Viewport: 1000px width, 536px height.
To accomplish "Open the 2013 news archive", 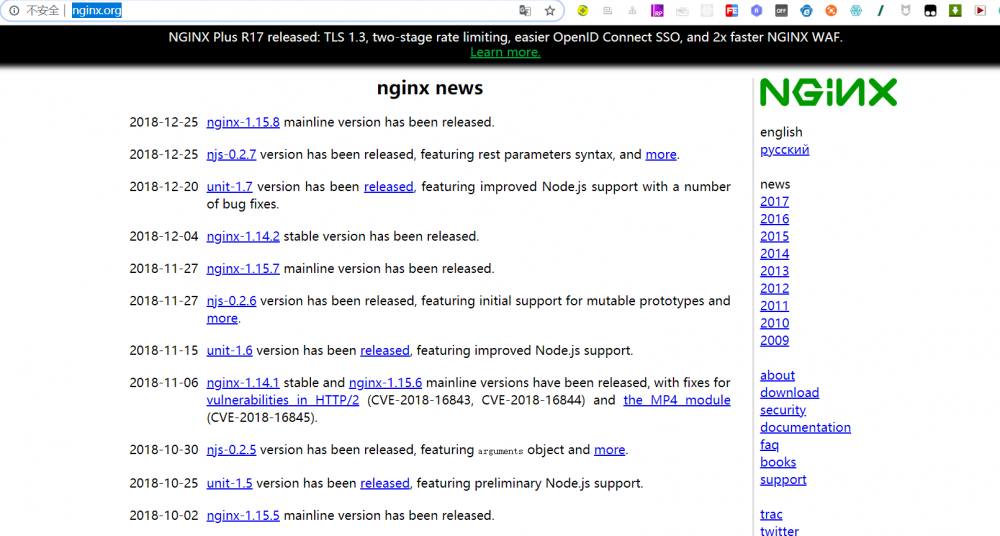I will tap(774, 271).
